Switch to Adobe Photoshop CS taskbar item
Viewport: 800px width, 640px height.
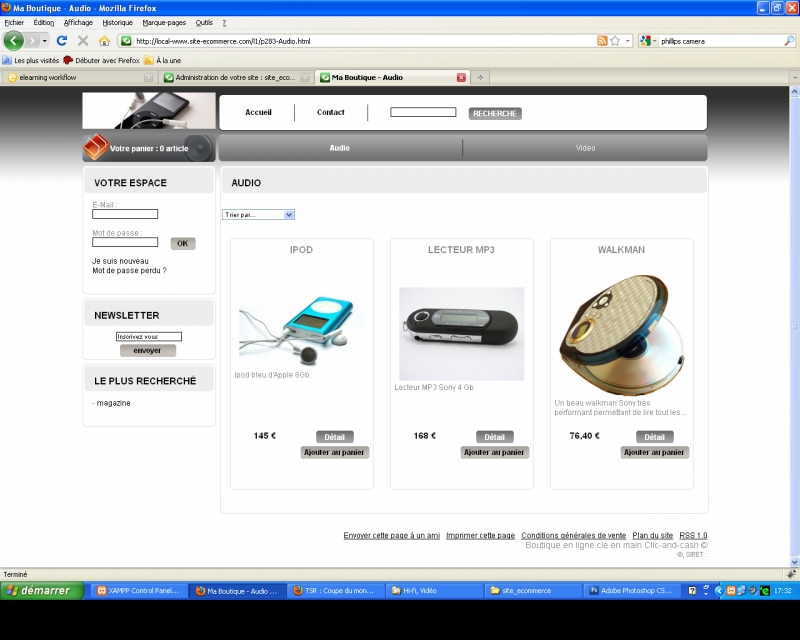[x=632, y=590]
